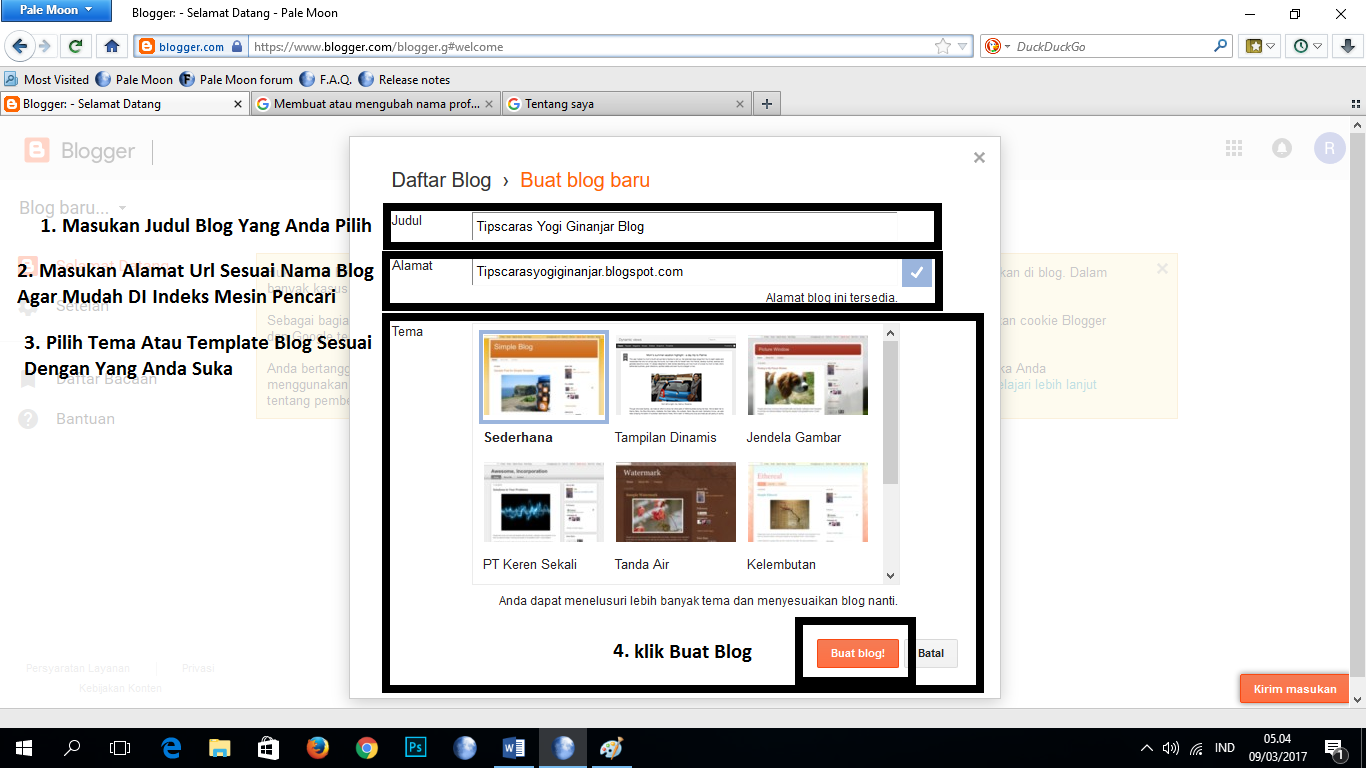Click blogger.com site identity badge
This screenshot has width=1366, height=768.
click(190, 46)
